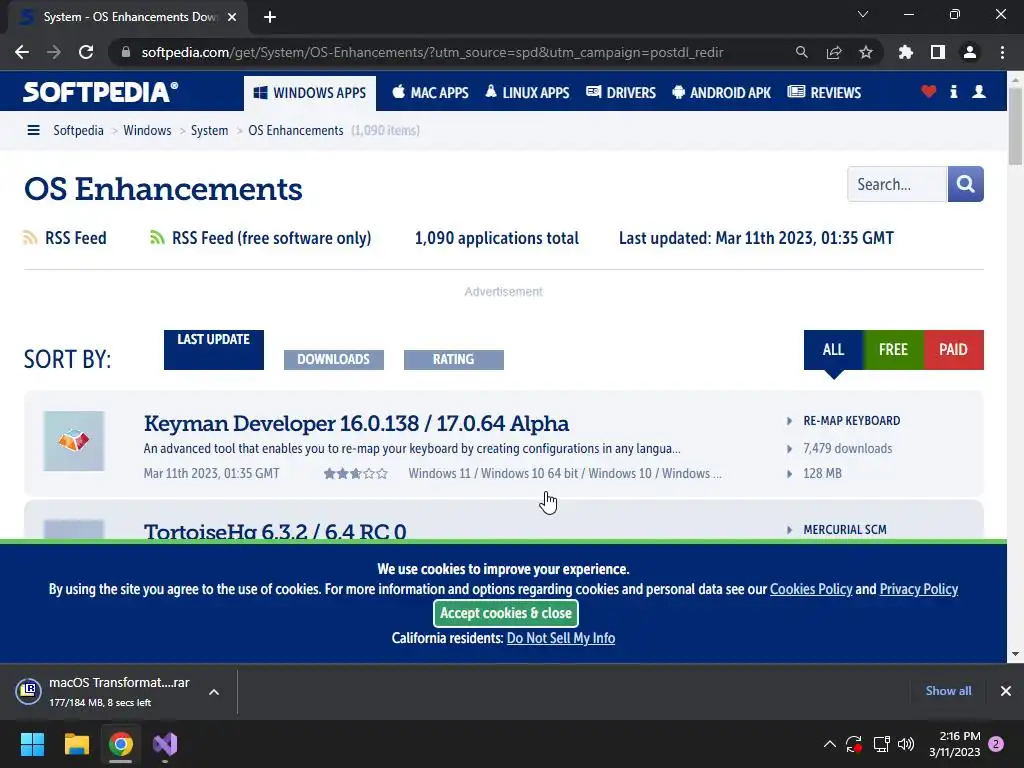Viewport: 1024px width, 768px height.
Task: Switch to the Linux Apps section
Action: (x=527, y=93)
